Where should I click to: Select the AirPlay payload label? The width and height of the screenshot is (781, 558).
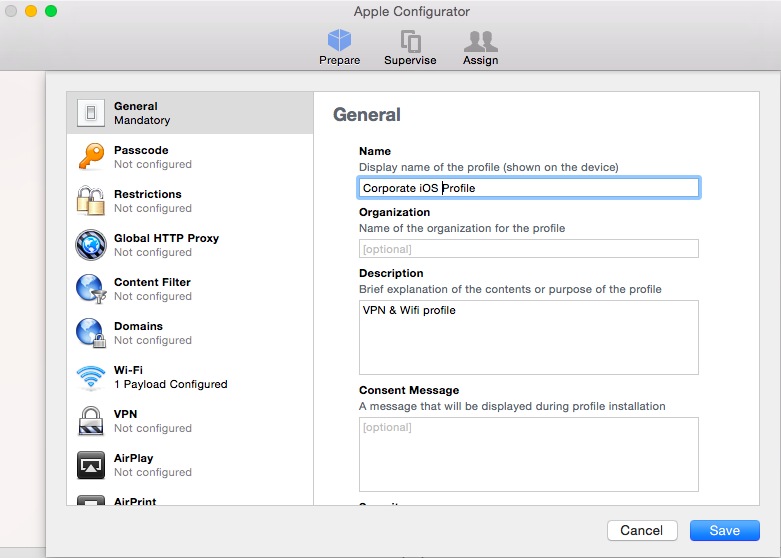pos(133,458)
